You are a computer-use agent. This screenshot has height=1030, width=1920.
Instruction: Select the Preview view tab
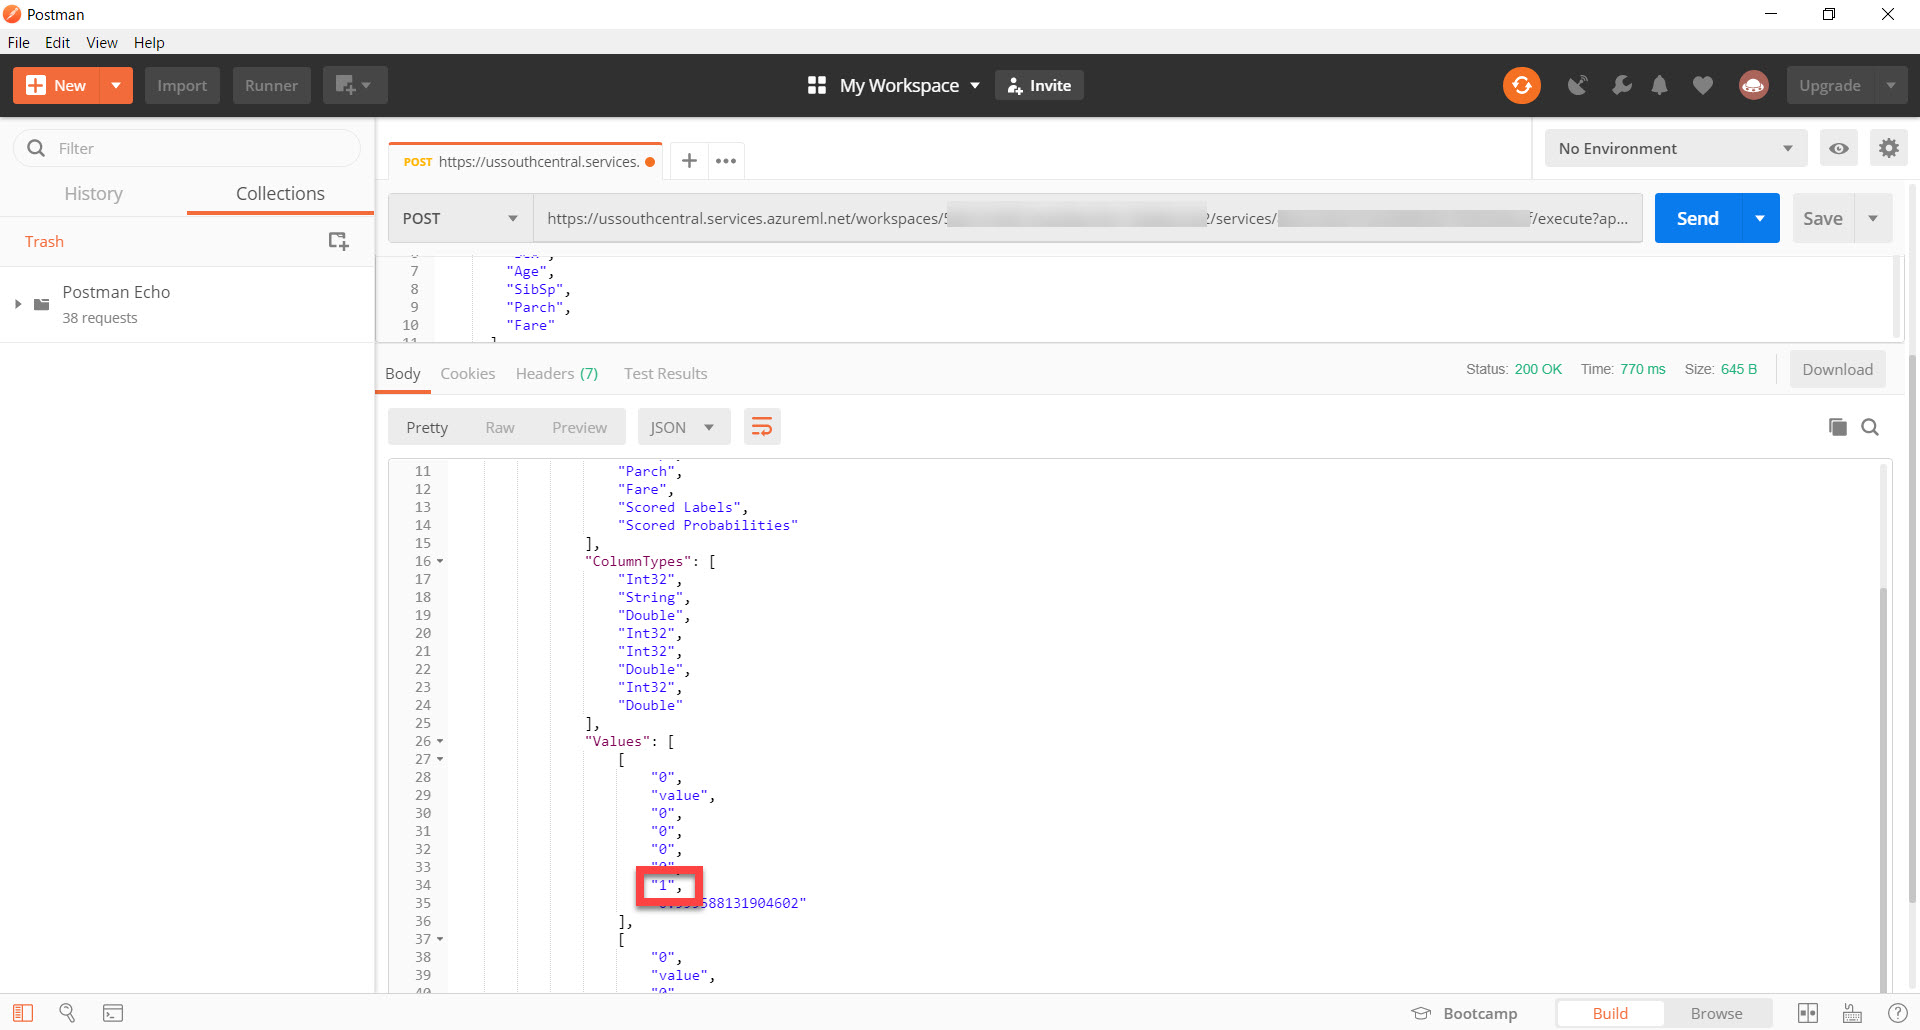click(x=580, y=427)
